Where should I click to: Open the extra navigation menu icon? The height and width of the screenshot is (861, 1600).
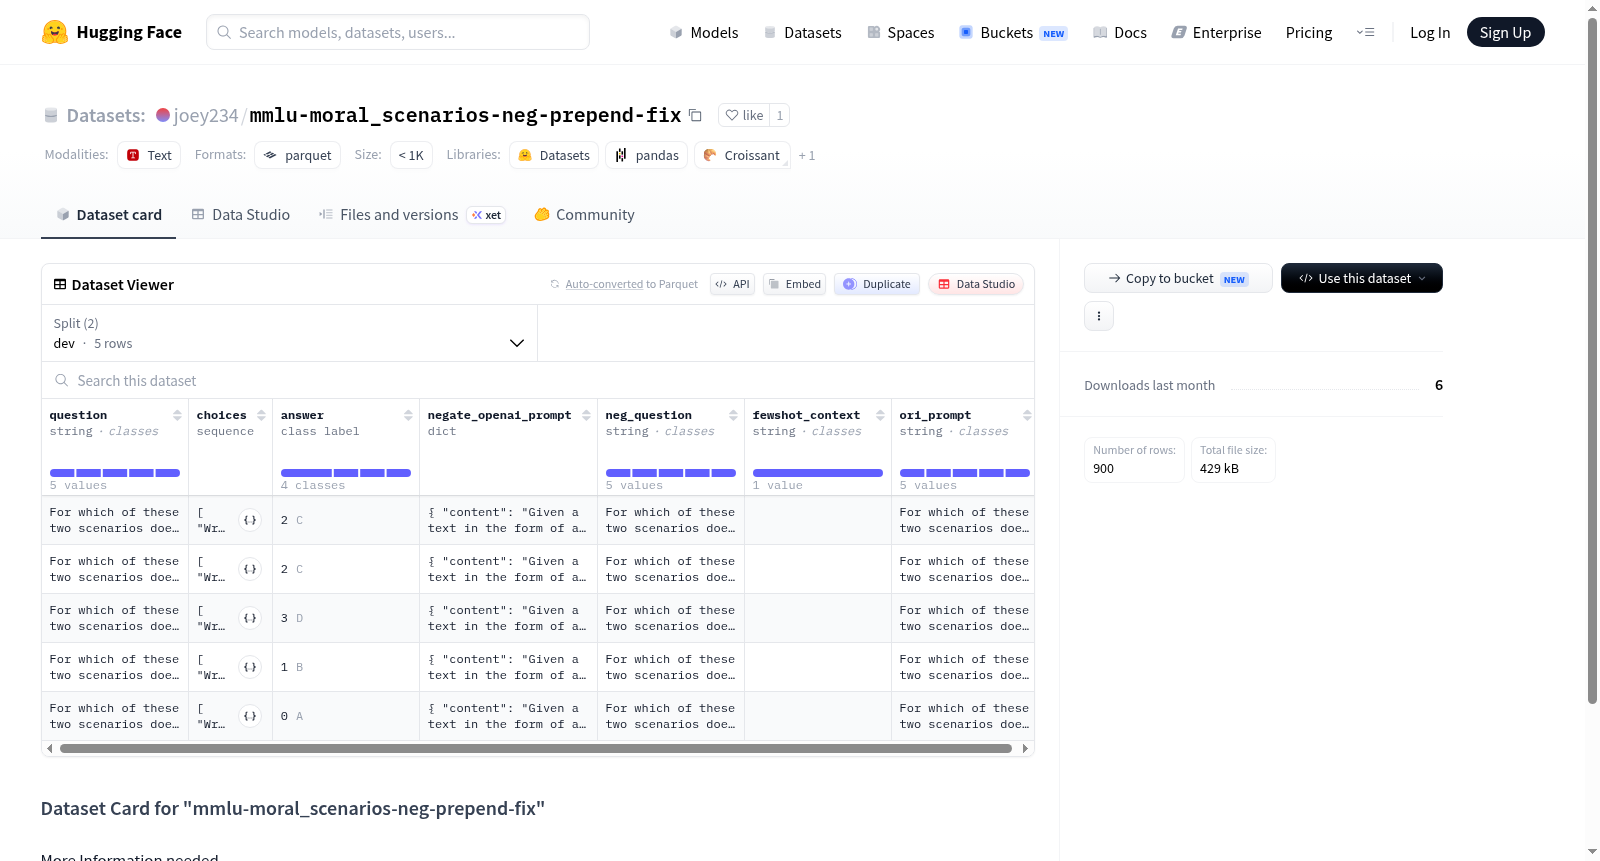[1365, 32]
